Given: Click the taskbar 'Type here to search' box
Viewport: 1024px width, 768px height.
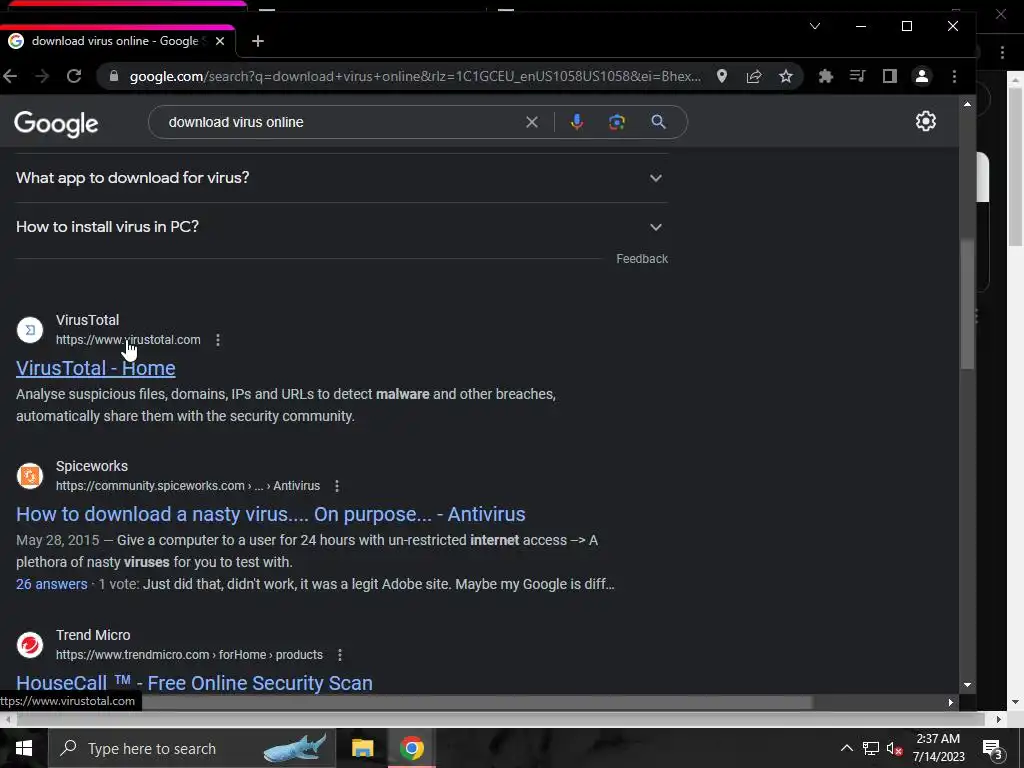Looking at the screenshot, I should point(193,748).
